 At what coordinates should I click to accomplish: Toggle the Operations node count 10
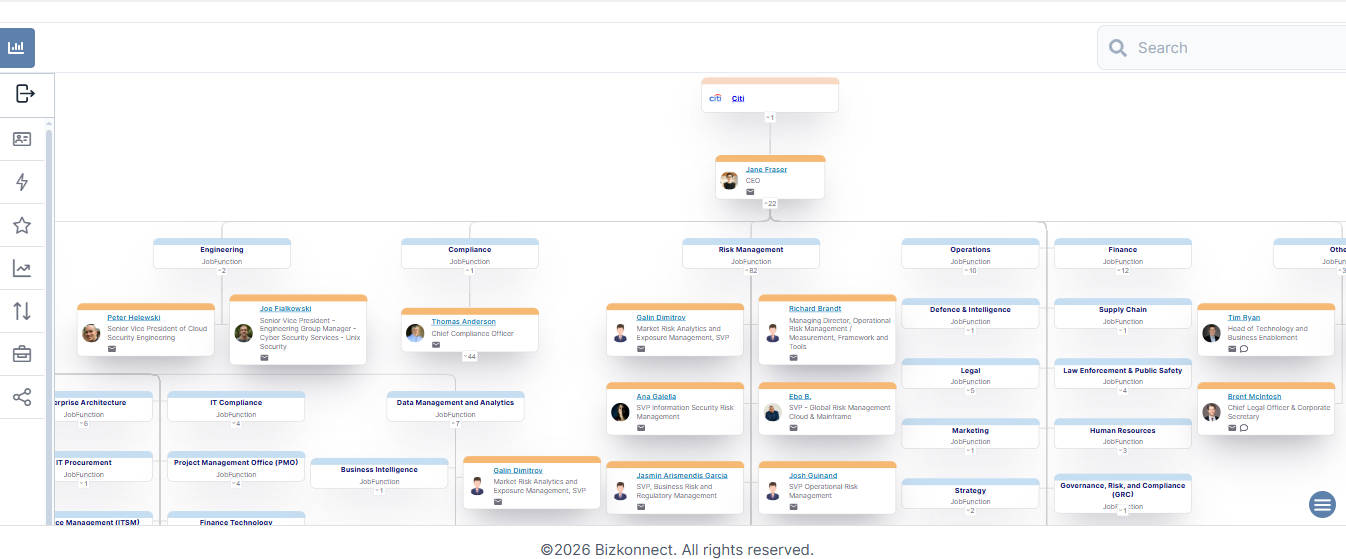coord(970,271)
